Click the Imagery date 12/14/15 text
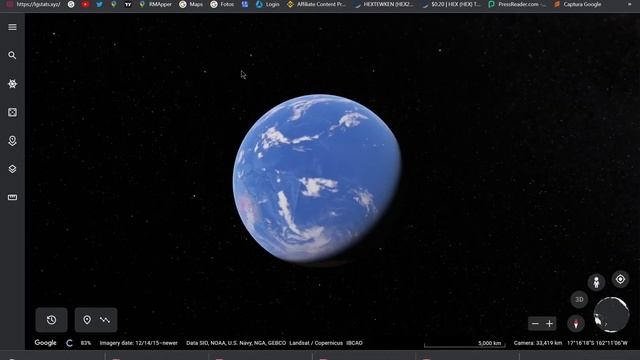The width and height of the screenshot is (640, 360). click(x=139, y=343)
